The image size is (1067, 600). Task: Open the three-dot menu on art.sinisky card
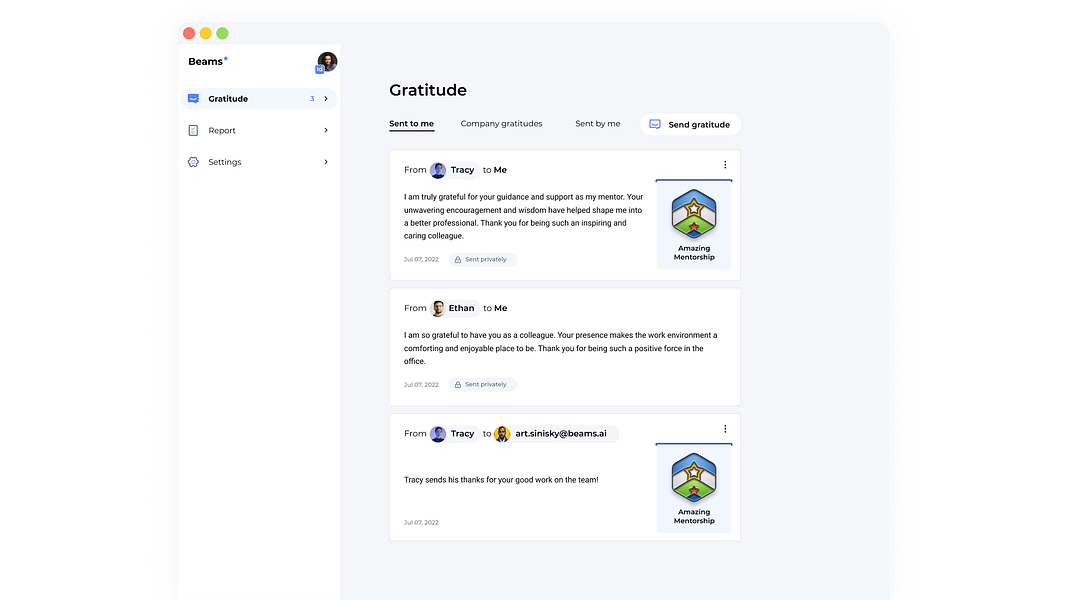[x=725, y=429]
